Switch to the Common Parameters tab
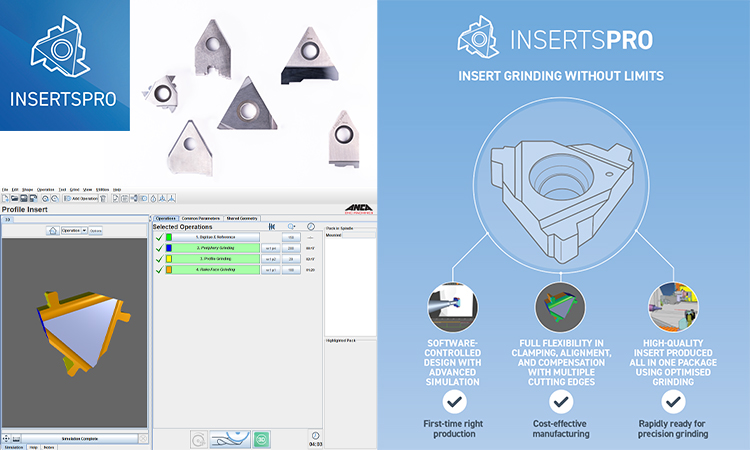The image size is (750, 450). (x=202, y=217)
